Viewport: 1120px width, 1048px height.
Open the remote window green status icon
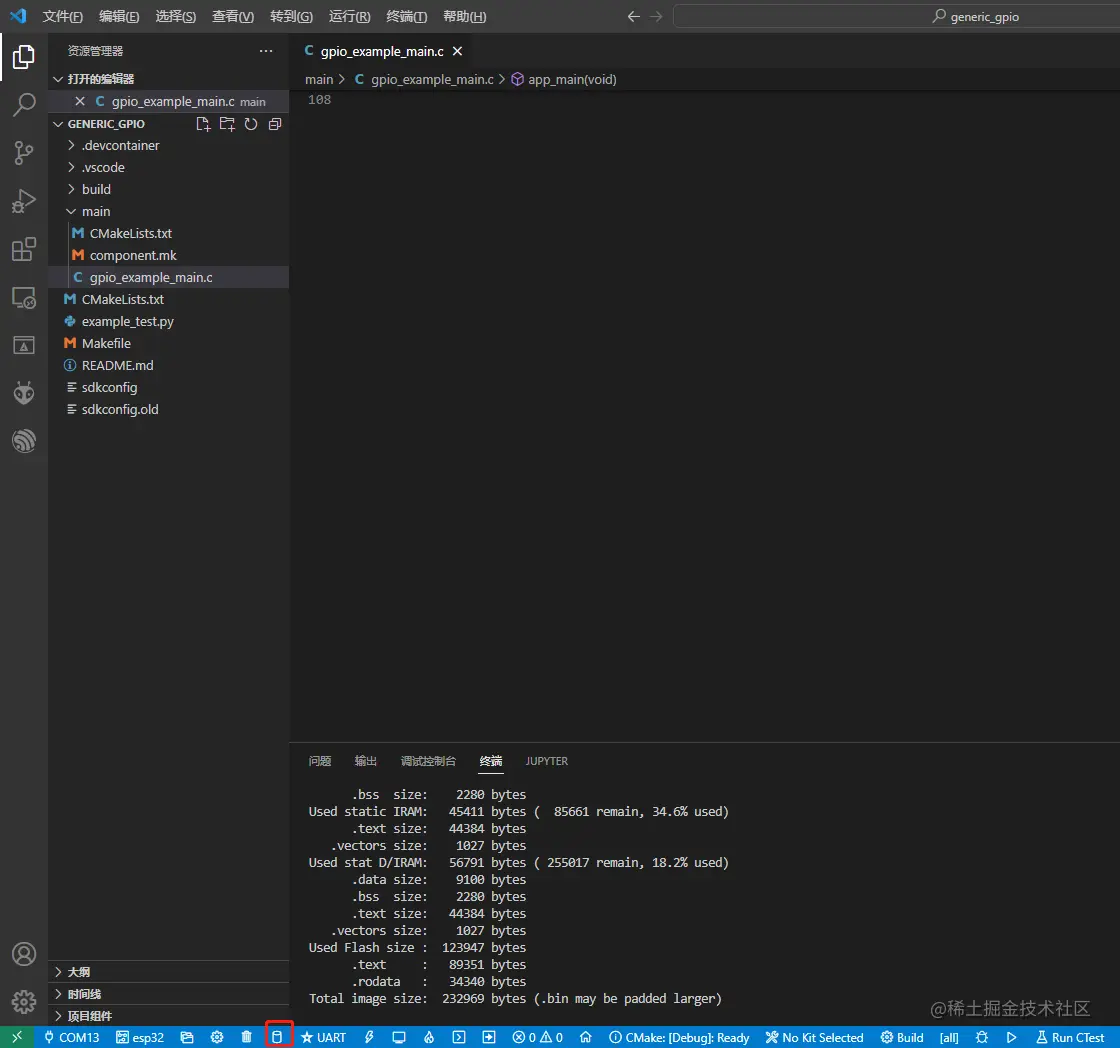pos(16,1037)
